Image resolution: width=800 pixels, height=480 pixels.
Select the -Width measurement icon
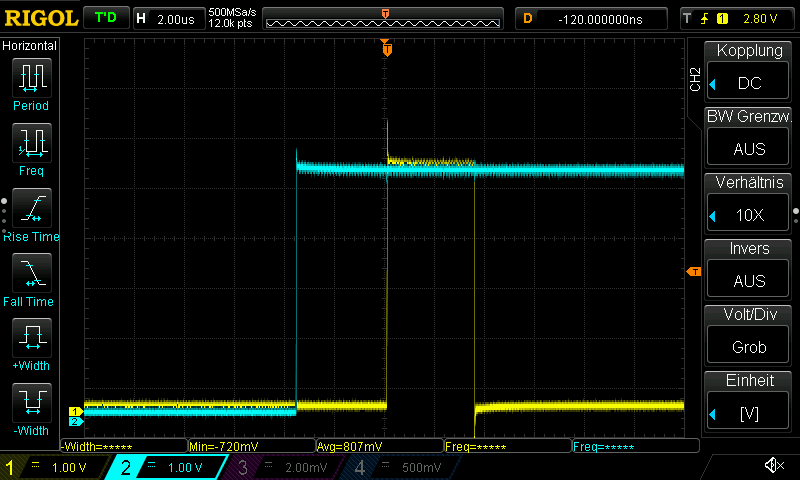[x=31, y=408]
